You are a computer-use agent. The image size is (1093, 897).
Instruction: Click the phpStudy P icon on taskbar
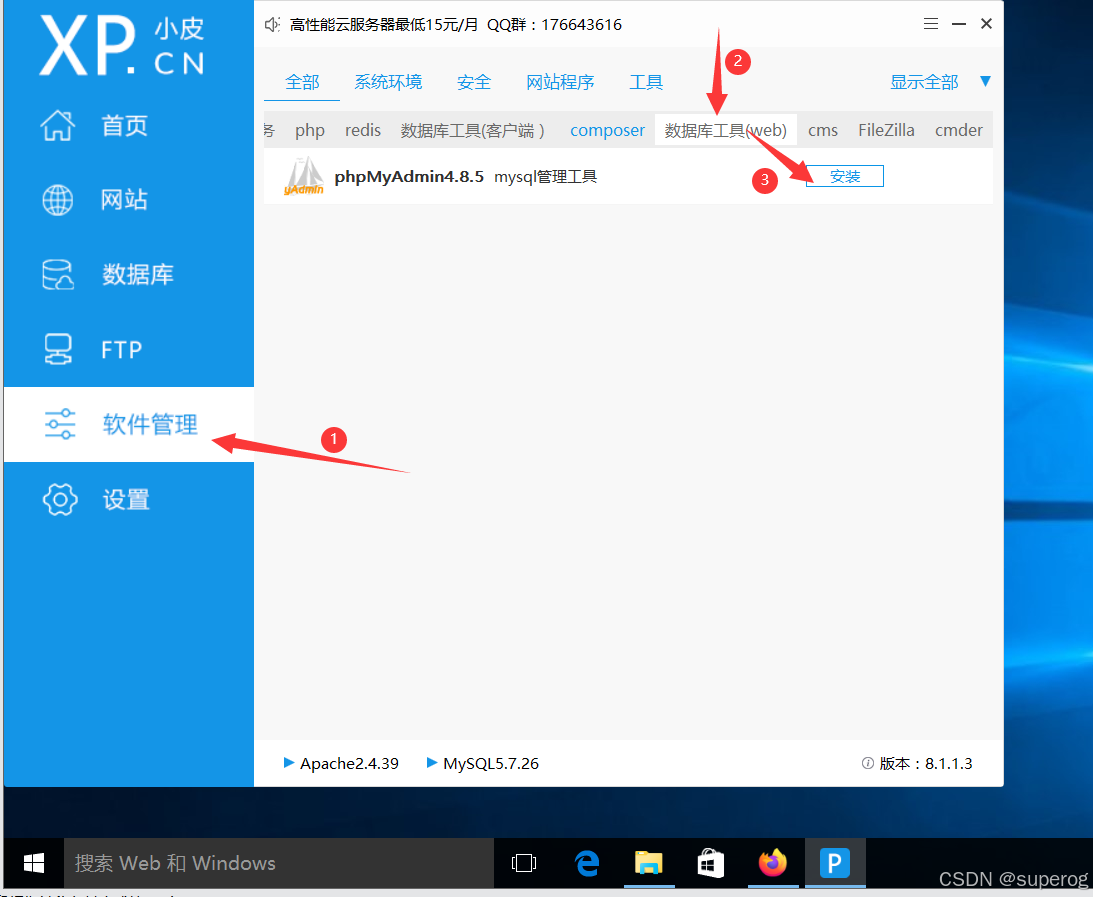pos(834,863)
